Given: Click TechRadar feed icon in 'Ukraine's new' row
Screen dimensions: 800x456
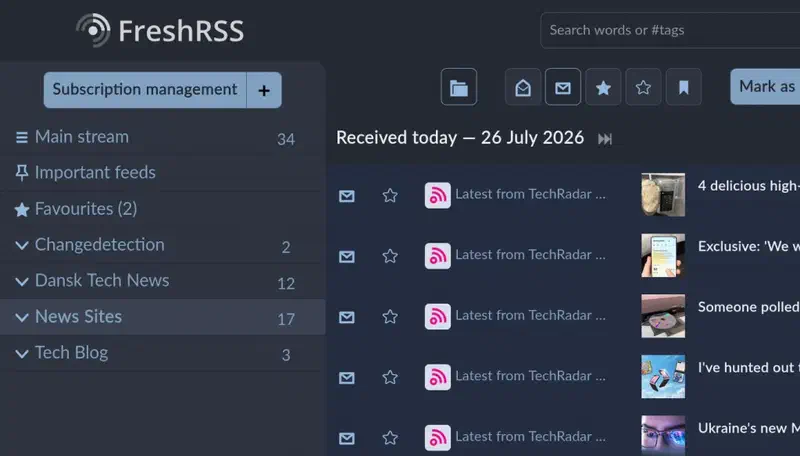Looking at the screenshot, I should click(438, 438).
